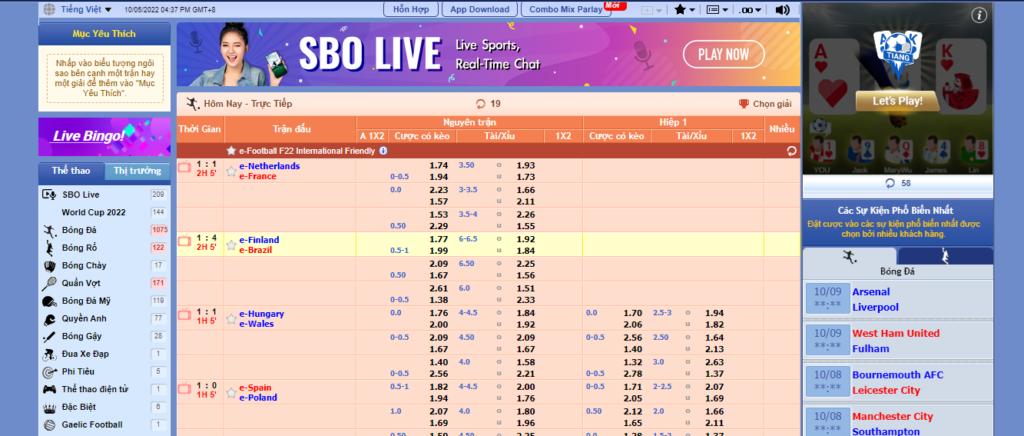Favorite the e-Spain vs e-Poland match
The height and width of the screenshot is (436, 1024).
tap(231, 393)
